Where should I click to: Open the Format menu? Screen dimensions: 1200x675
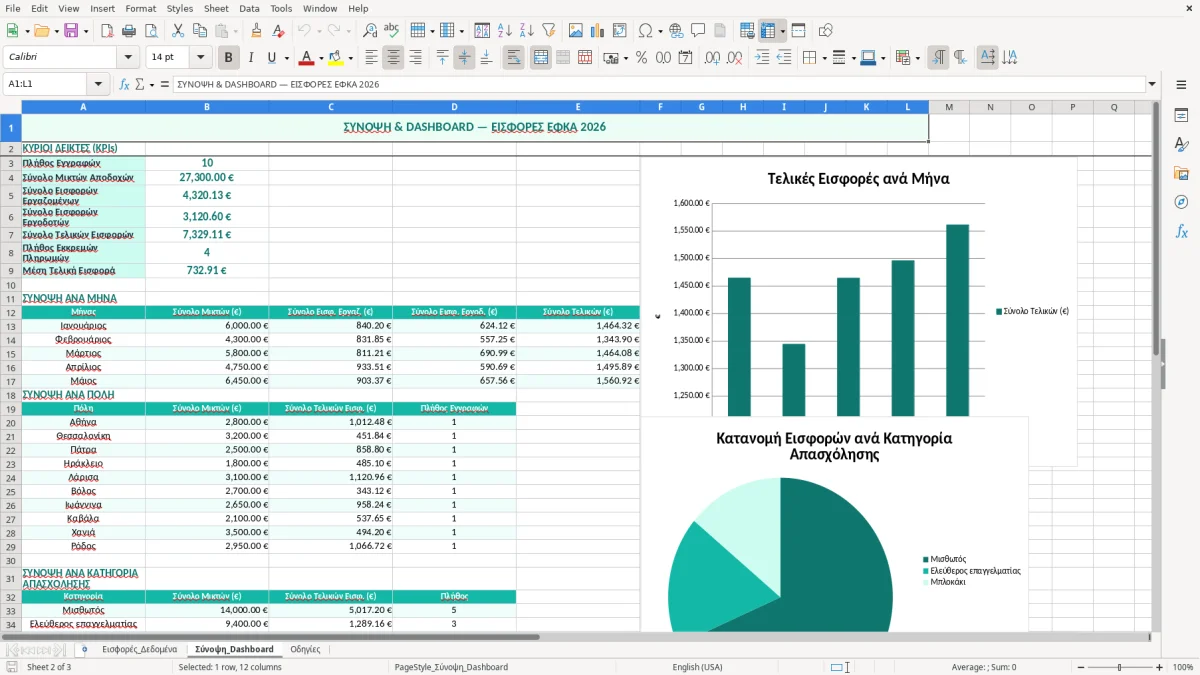pos(140,8)
